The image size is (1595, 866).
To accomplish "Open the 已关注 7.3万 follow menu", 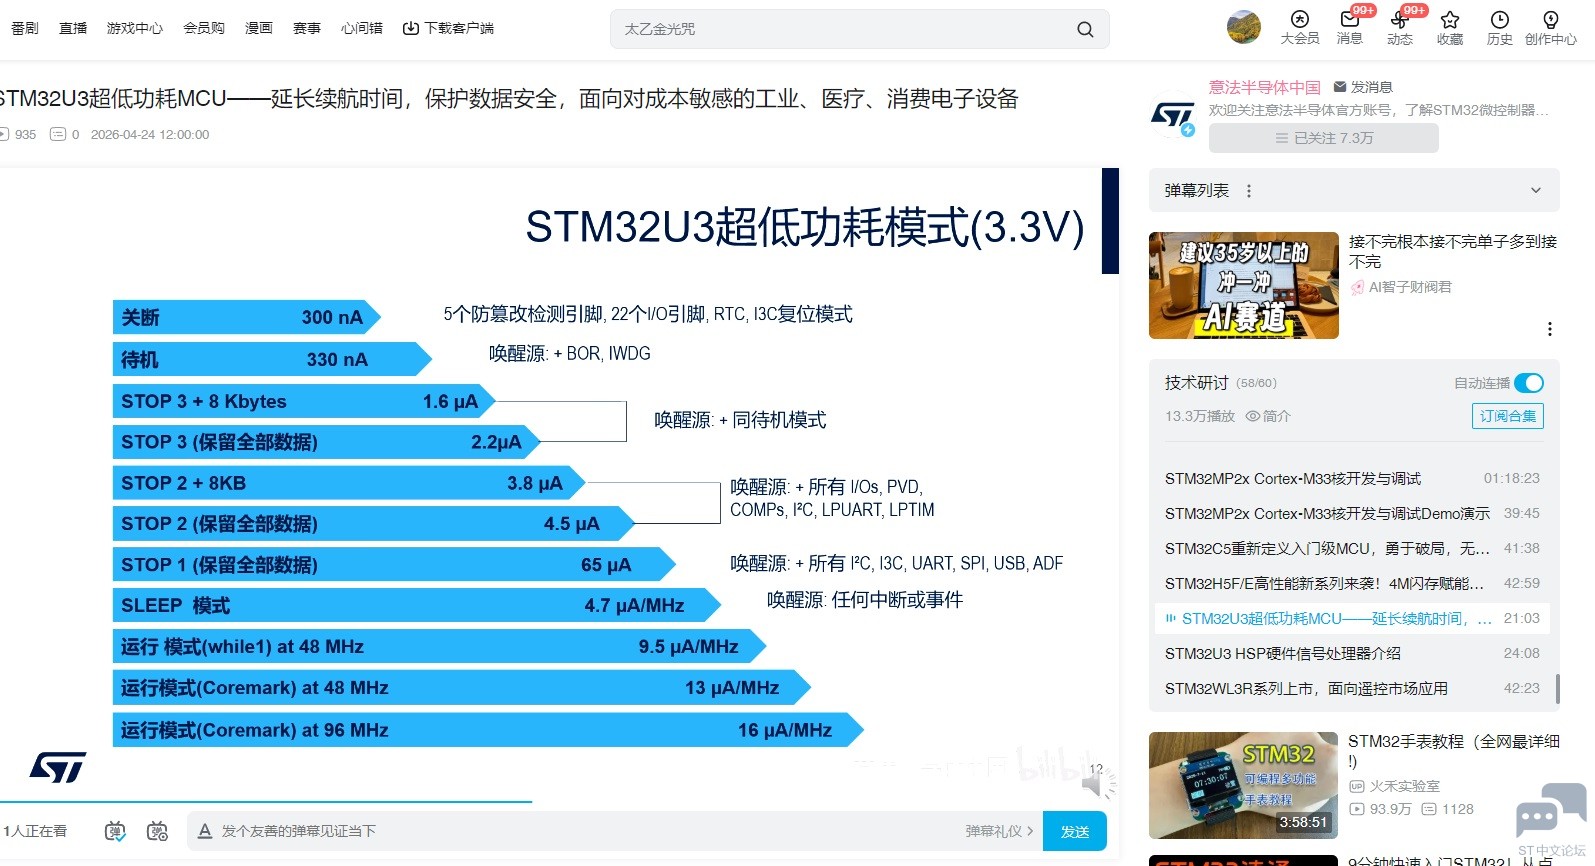I will 1324,138.
